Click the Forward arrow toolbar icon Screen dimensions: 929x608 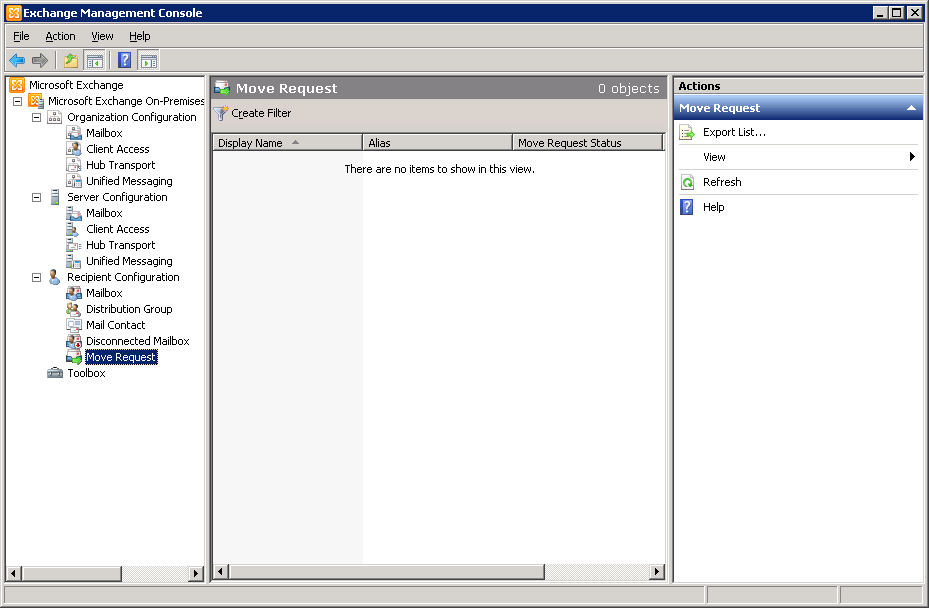click(40, 60)
